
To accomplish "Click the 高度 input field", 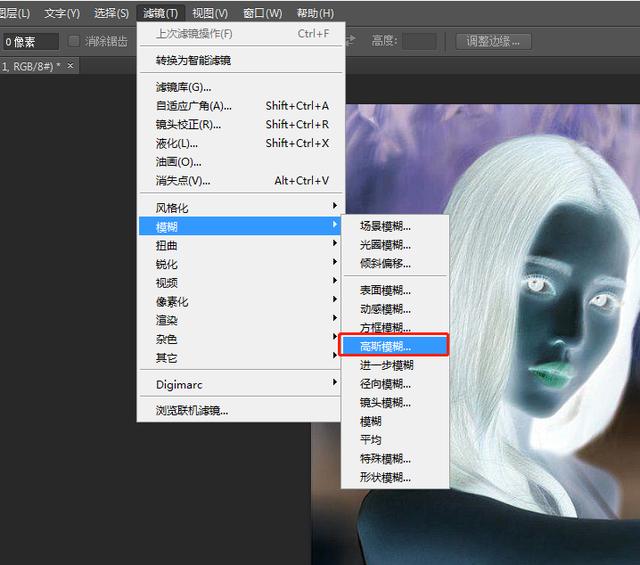I will pyautogui.click(x=420, y=41).
